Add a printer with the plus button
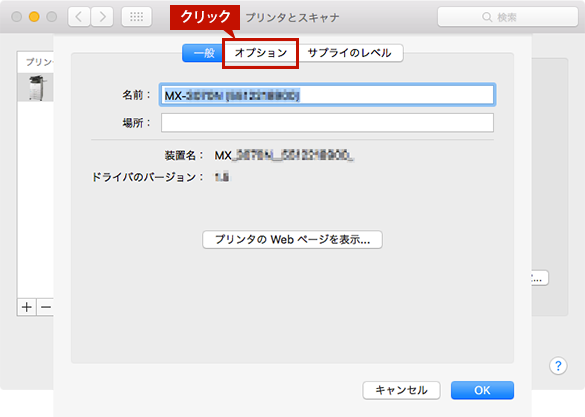The image size is (585, 417). [26, 307]
